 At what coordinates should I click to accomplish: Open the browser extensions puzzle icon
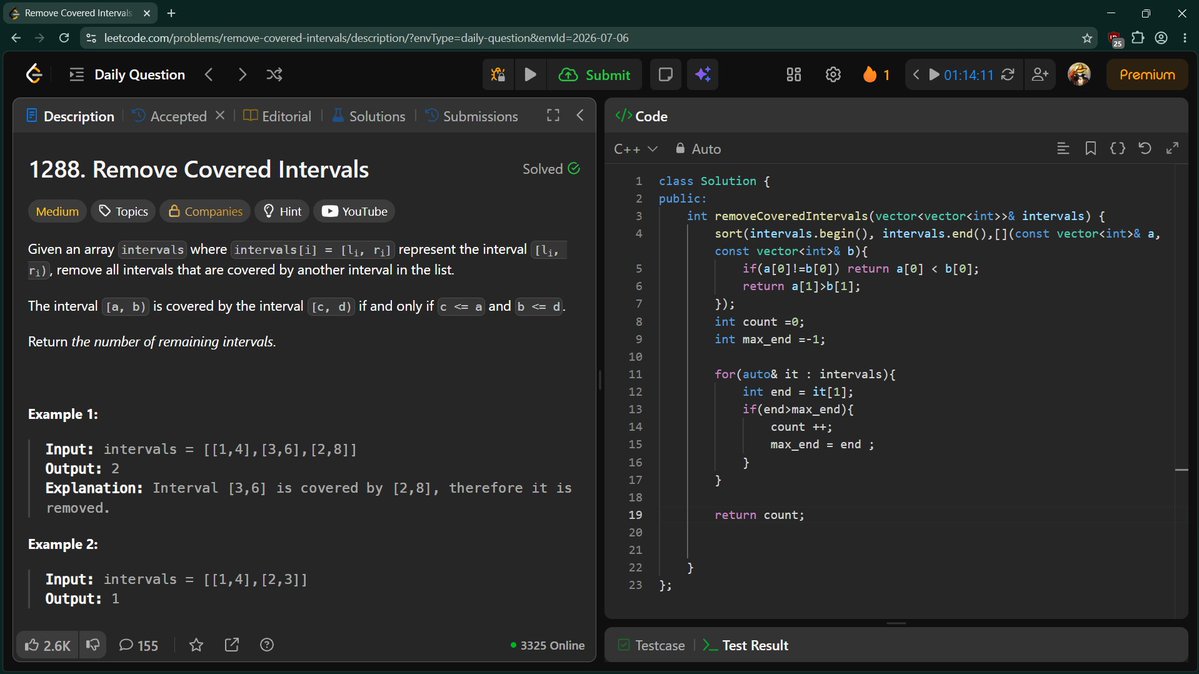pyautogui.click(x=1138, y=37)
